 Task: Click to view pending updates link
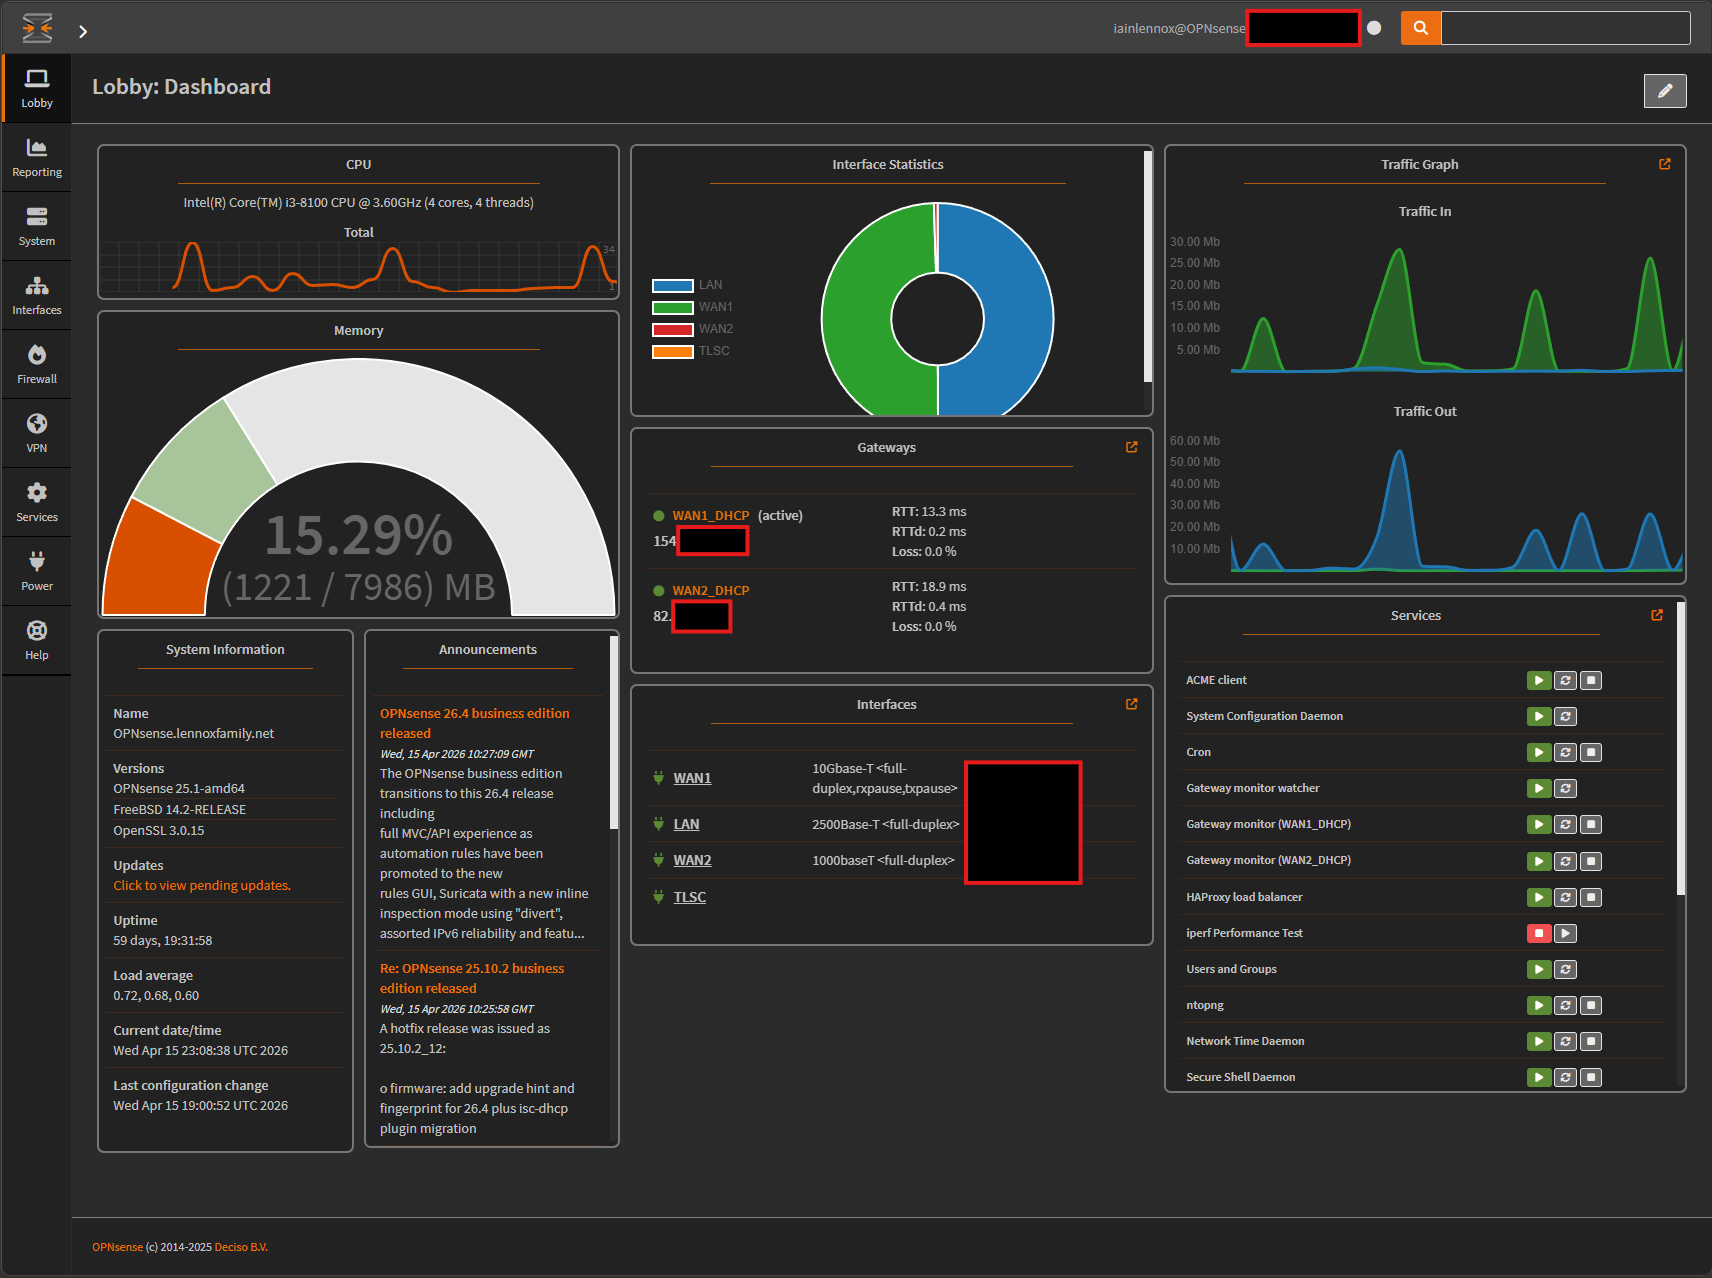pyautogui.click(x=202, y=886)
